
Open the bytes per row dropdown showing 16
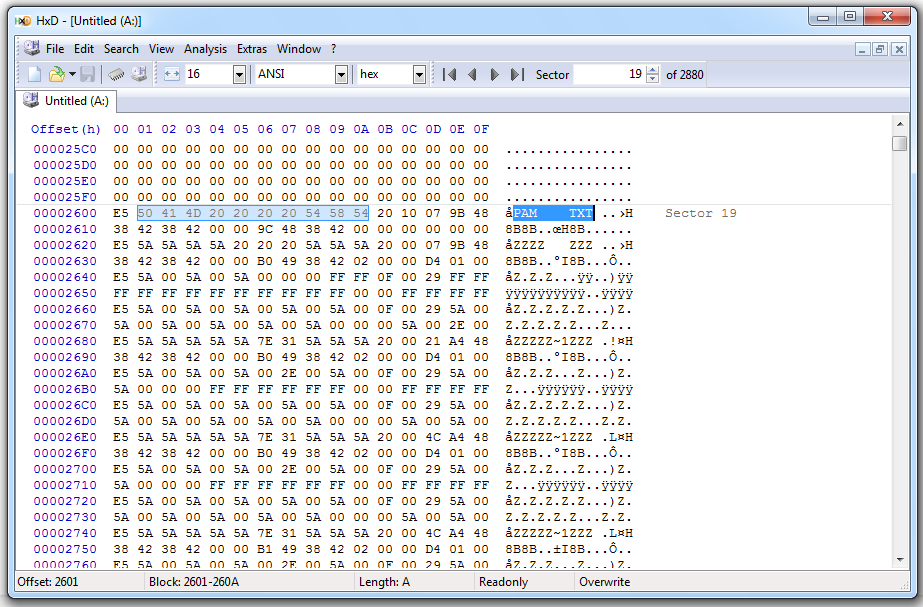(239, 75)
